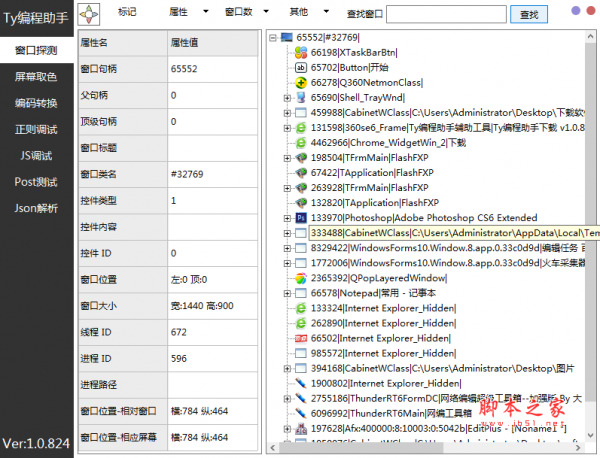The height and width of the screenshot is (458, 600).
Task: Click the XTaskBarBtn colorful icon
Action: pyautogui.click(x=301, y=52)
